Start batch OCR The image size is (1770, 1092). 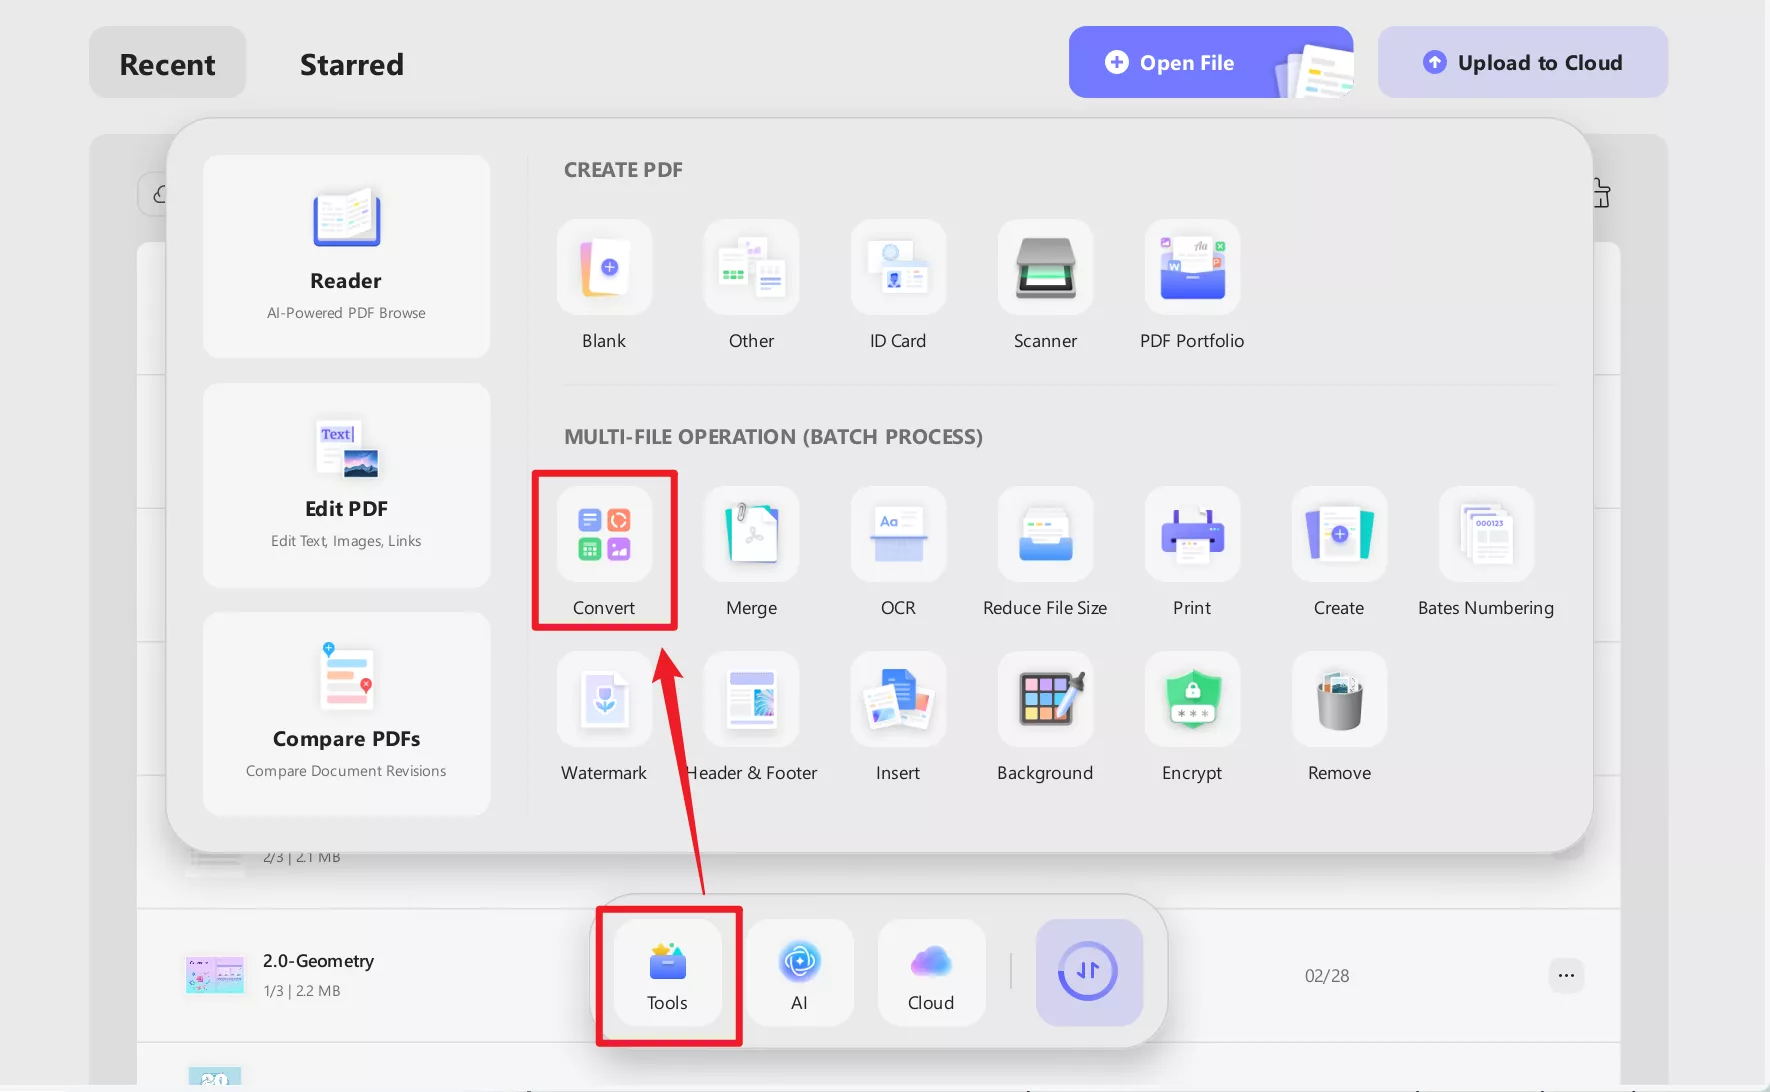(x=898, y=534)
